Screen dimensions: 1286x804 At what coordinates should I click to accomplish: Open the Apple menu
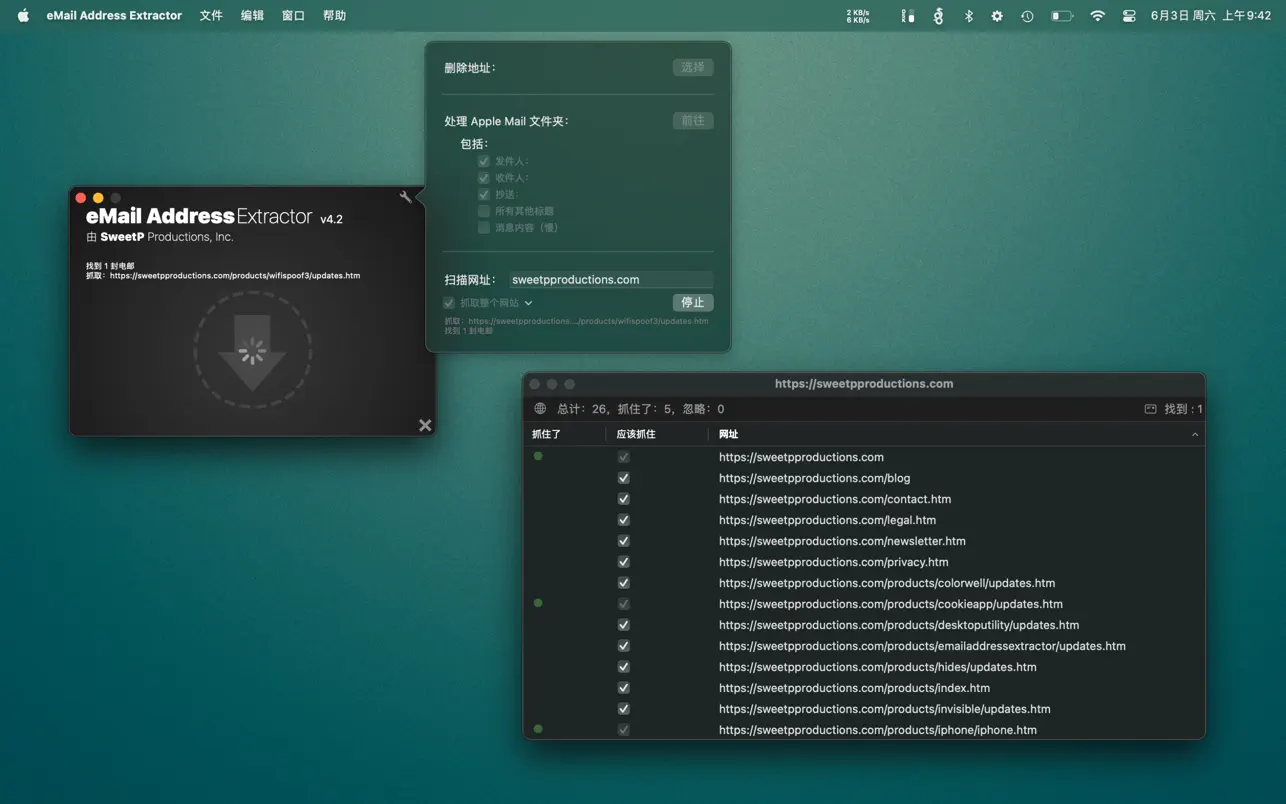(23, 15)
